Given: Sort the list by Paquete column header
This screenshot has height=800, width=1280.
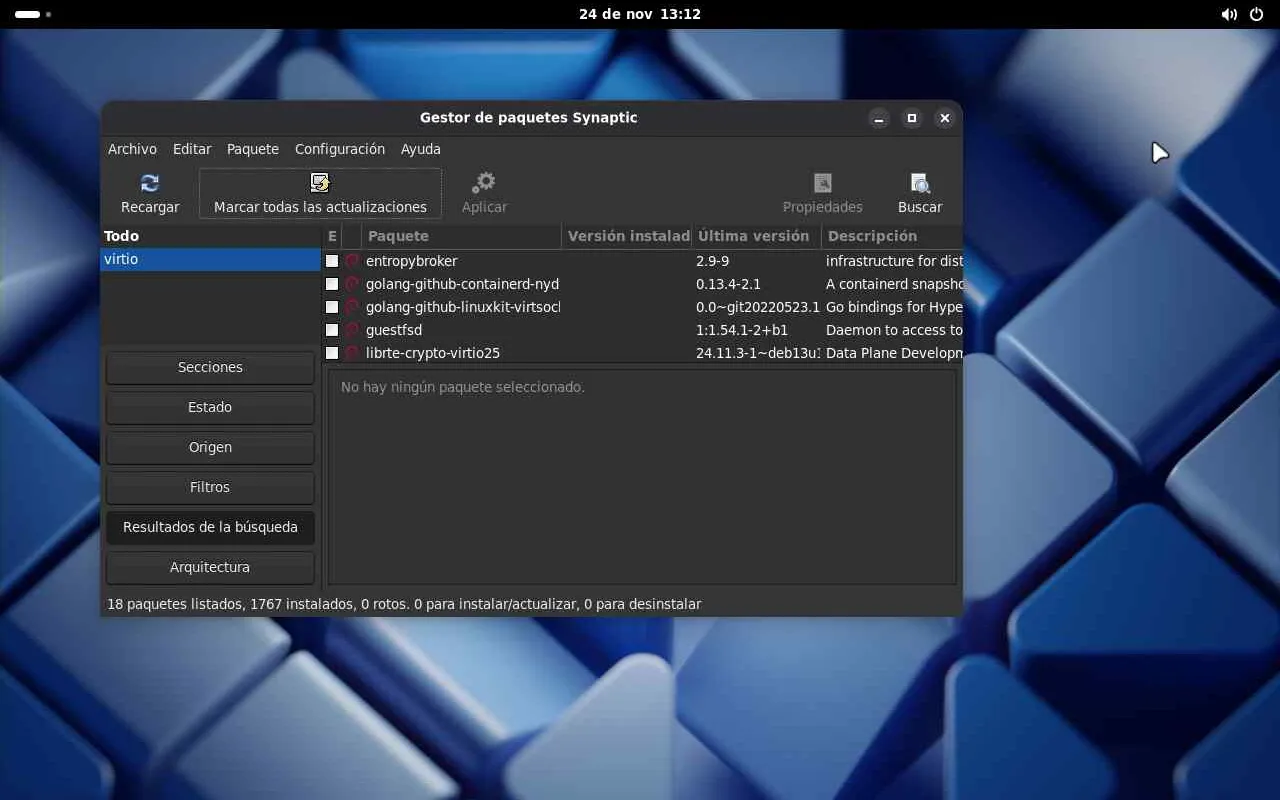Looking at the screenshot, I should click(461, 236).
